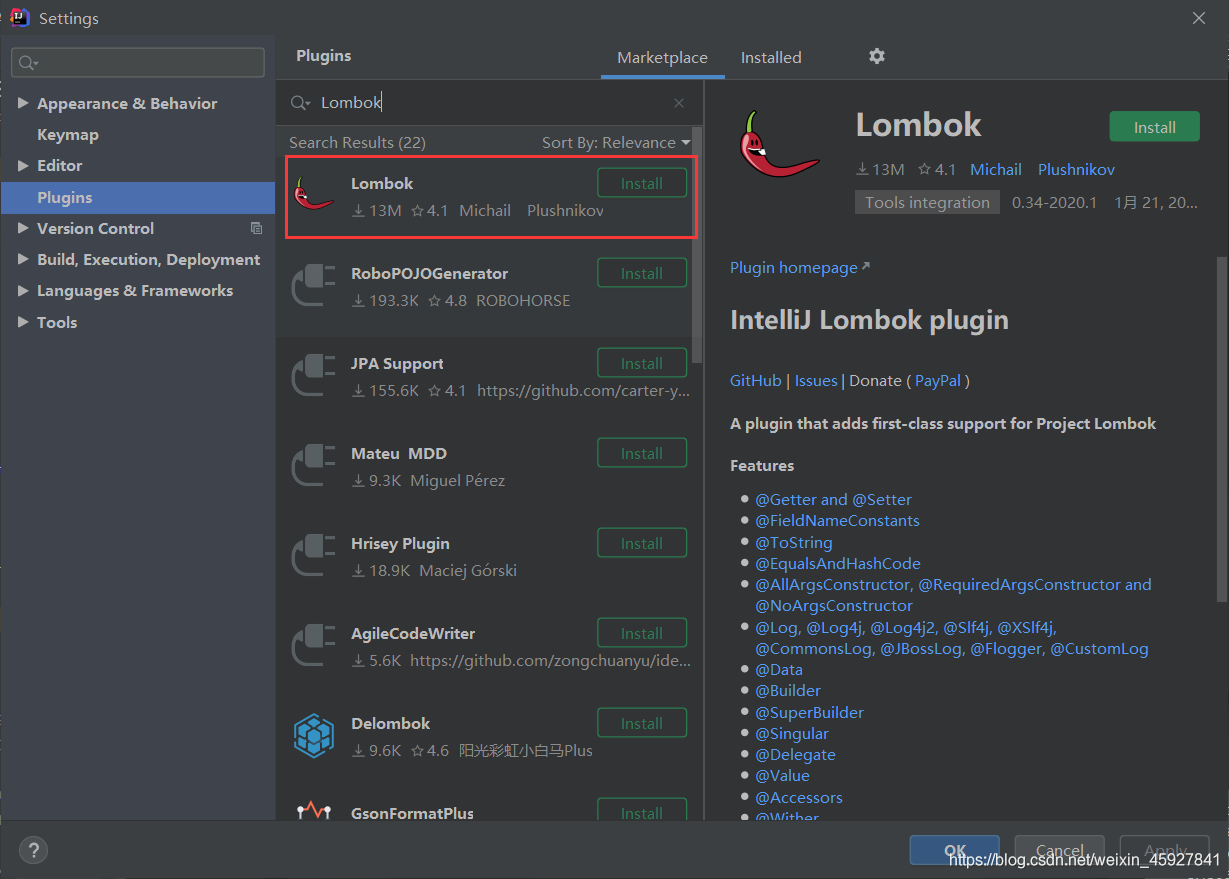Install the Lombok plugin from results list
This screenshot has width=1229, height=879.
(x=642, y=183)
